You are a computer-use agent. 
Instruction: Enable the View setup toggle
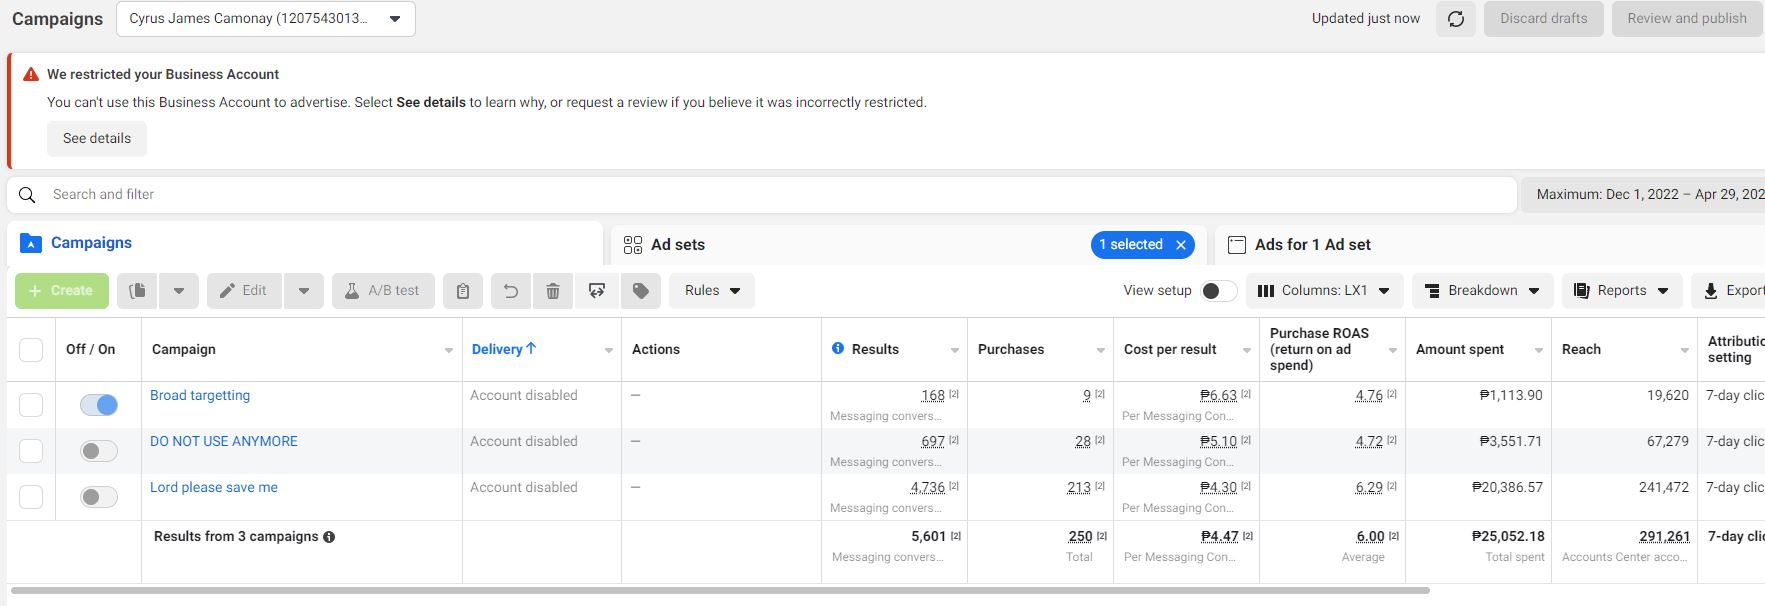pos(1218,291)
